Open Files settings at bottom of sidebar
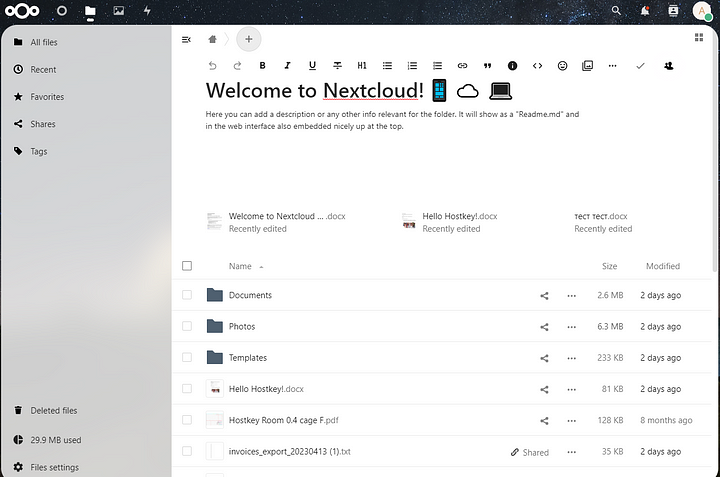 54,467
